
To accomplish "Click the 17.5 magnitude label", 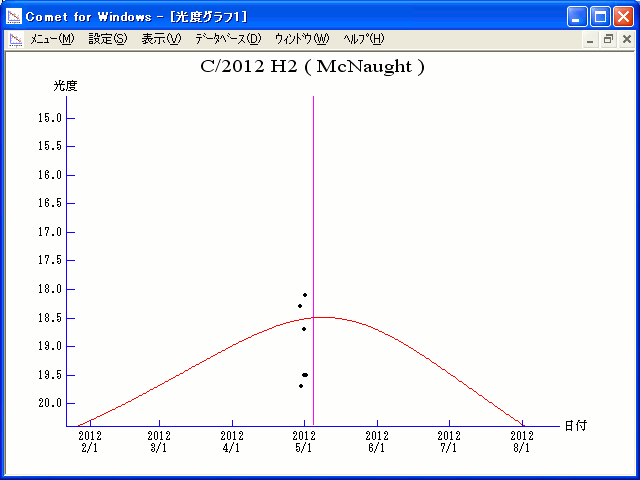I will pos(50,260).
